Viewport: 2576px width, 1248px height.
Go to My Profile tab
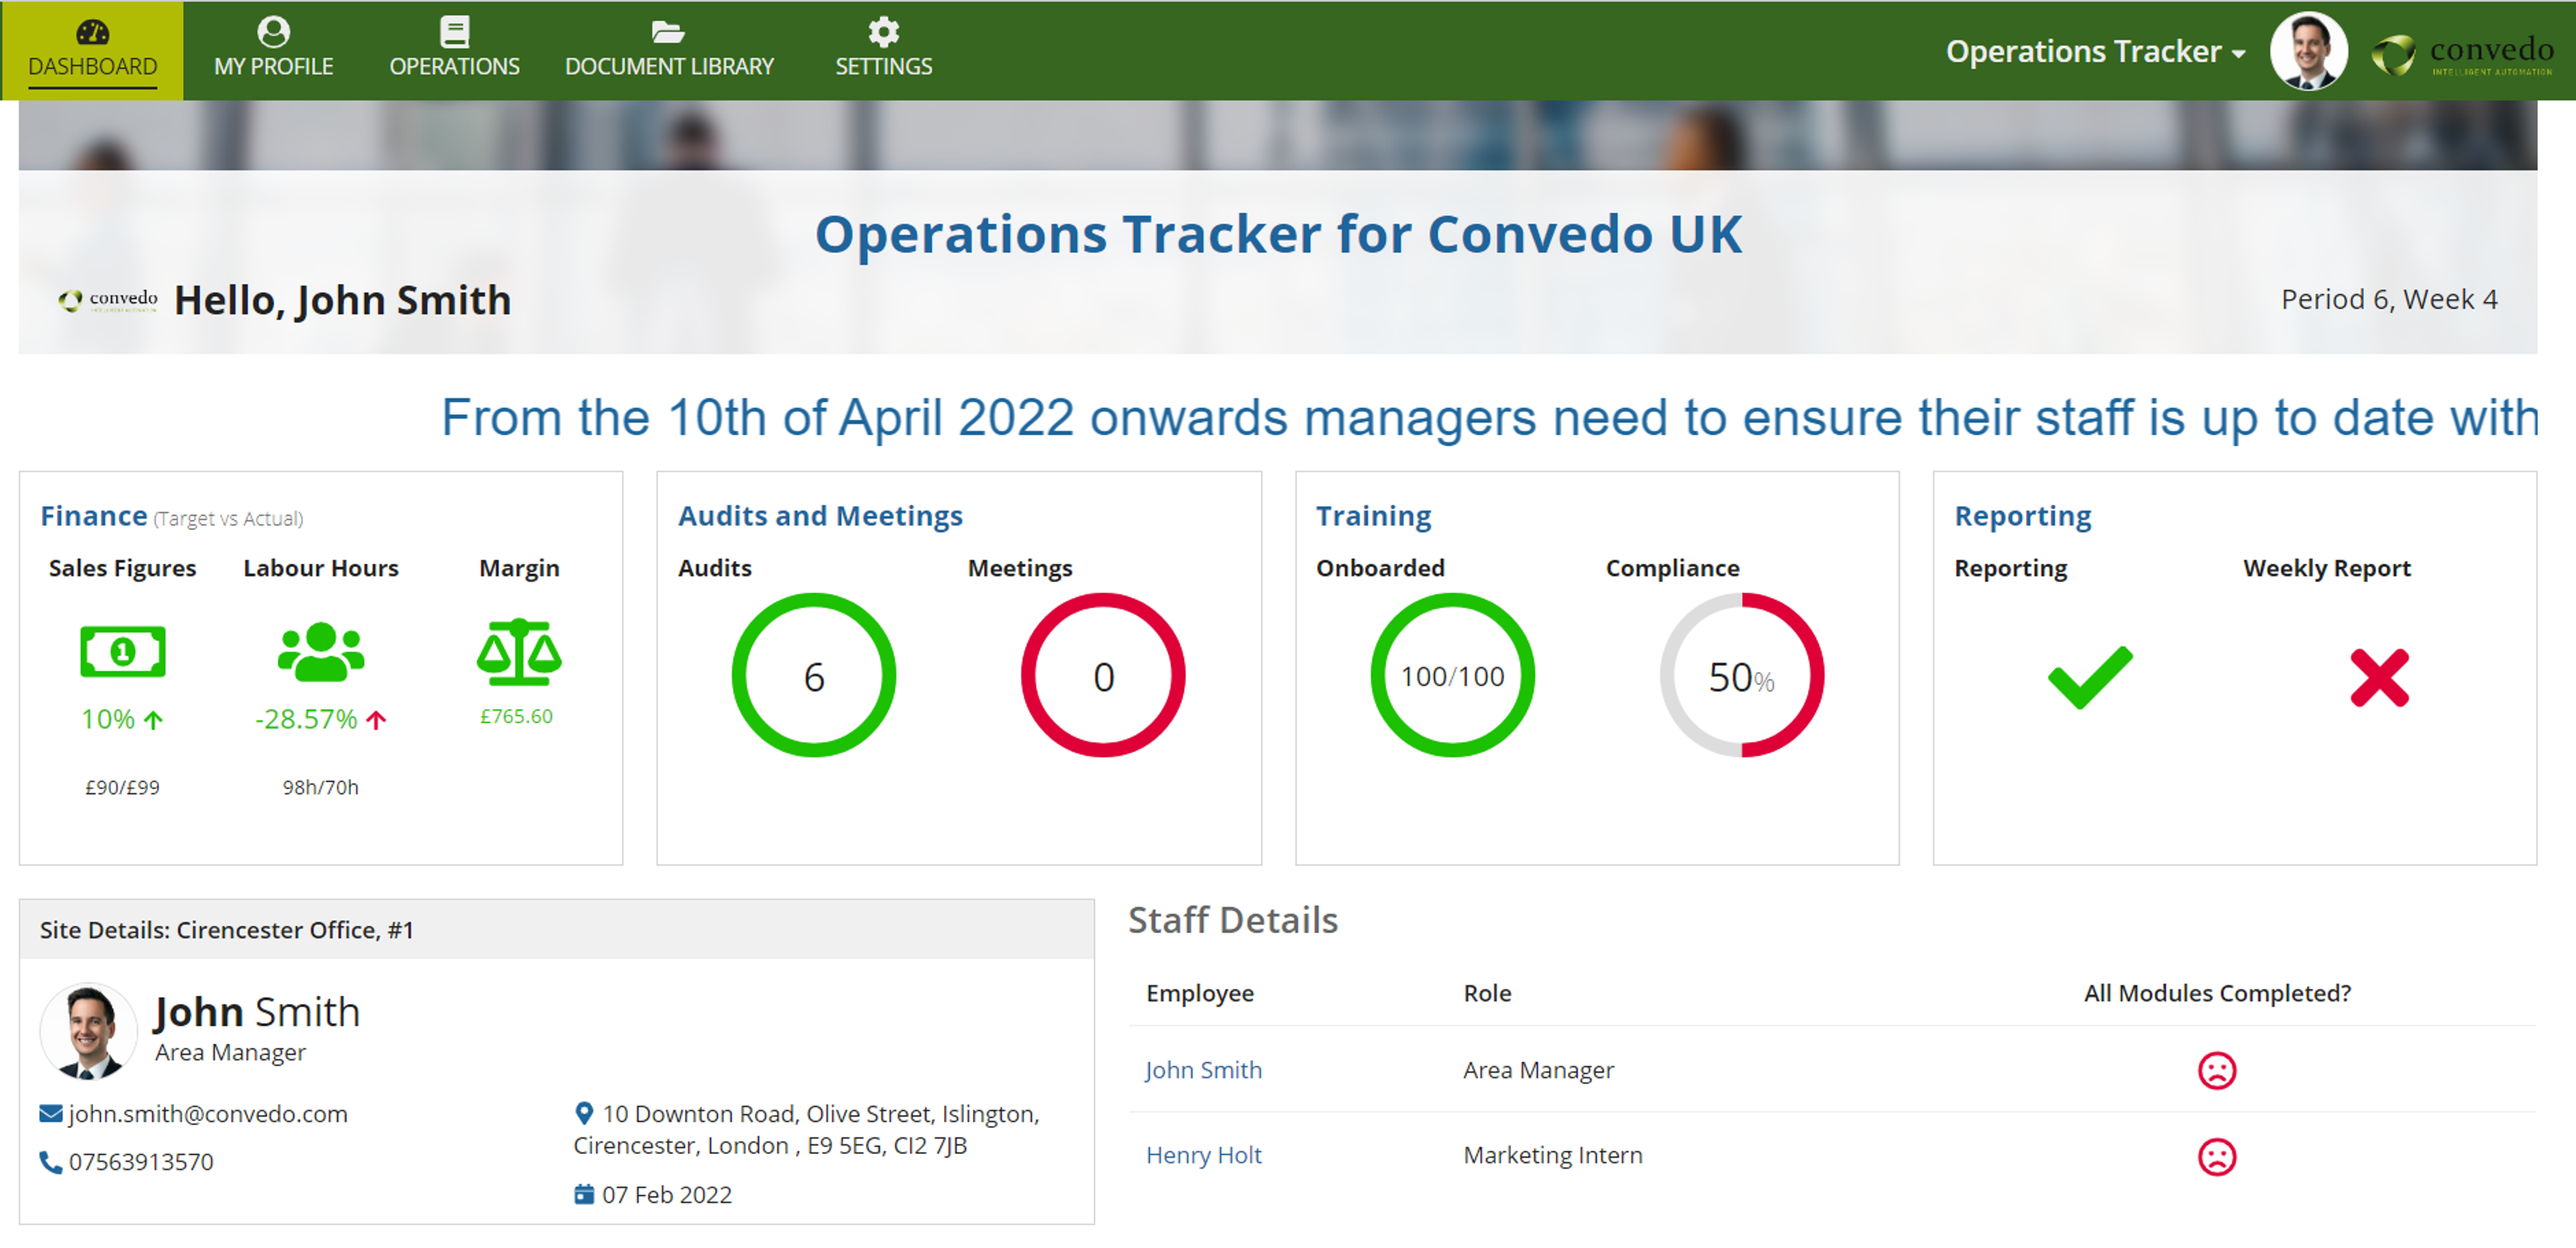(x=273, y=50)
